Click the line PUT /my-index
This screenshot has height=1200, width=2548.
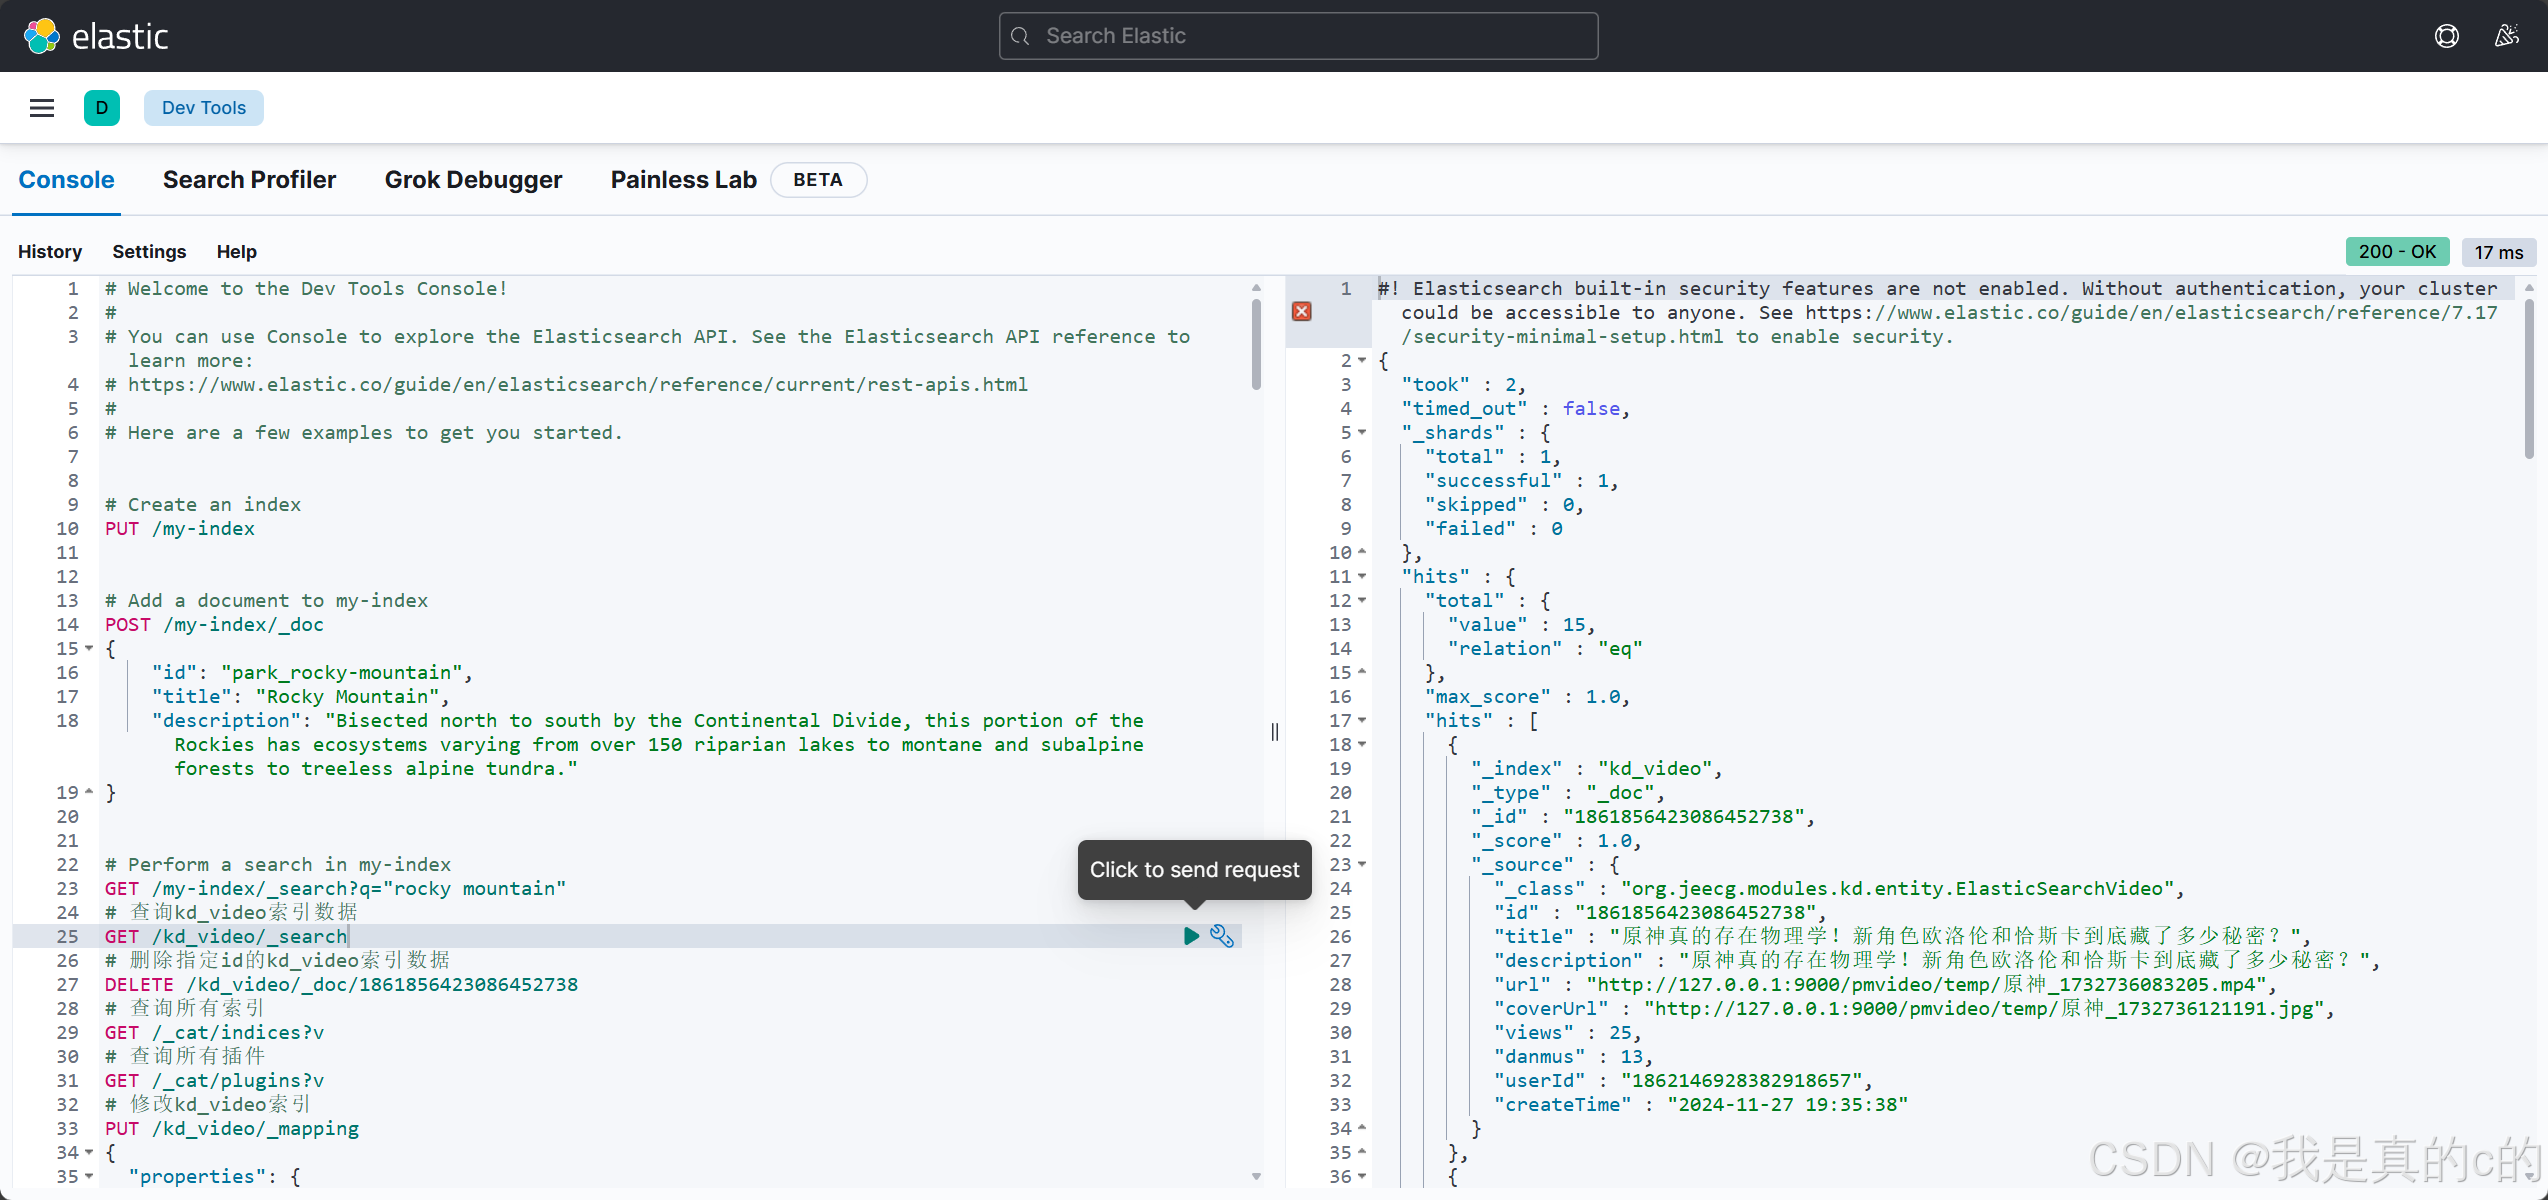click(180, 529)
